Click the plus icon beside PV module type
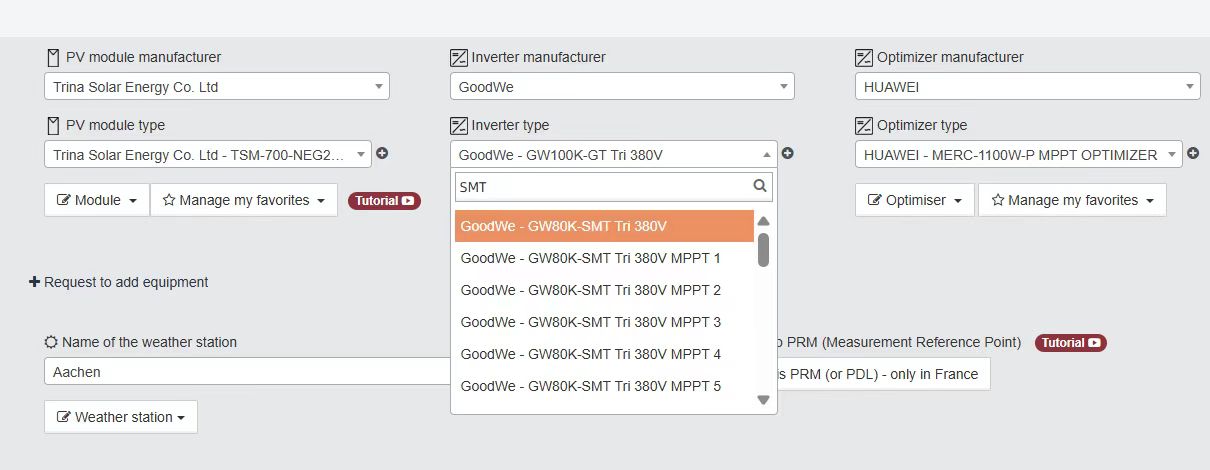The width and height of the screenshot is (1210, 470). pos(382,154)
